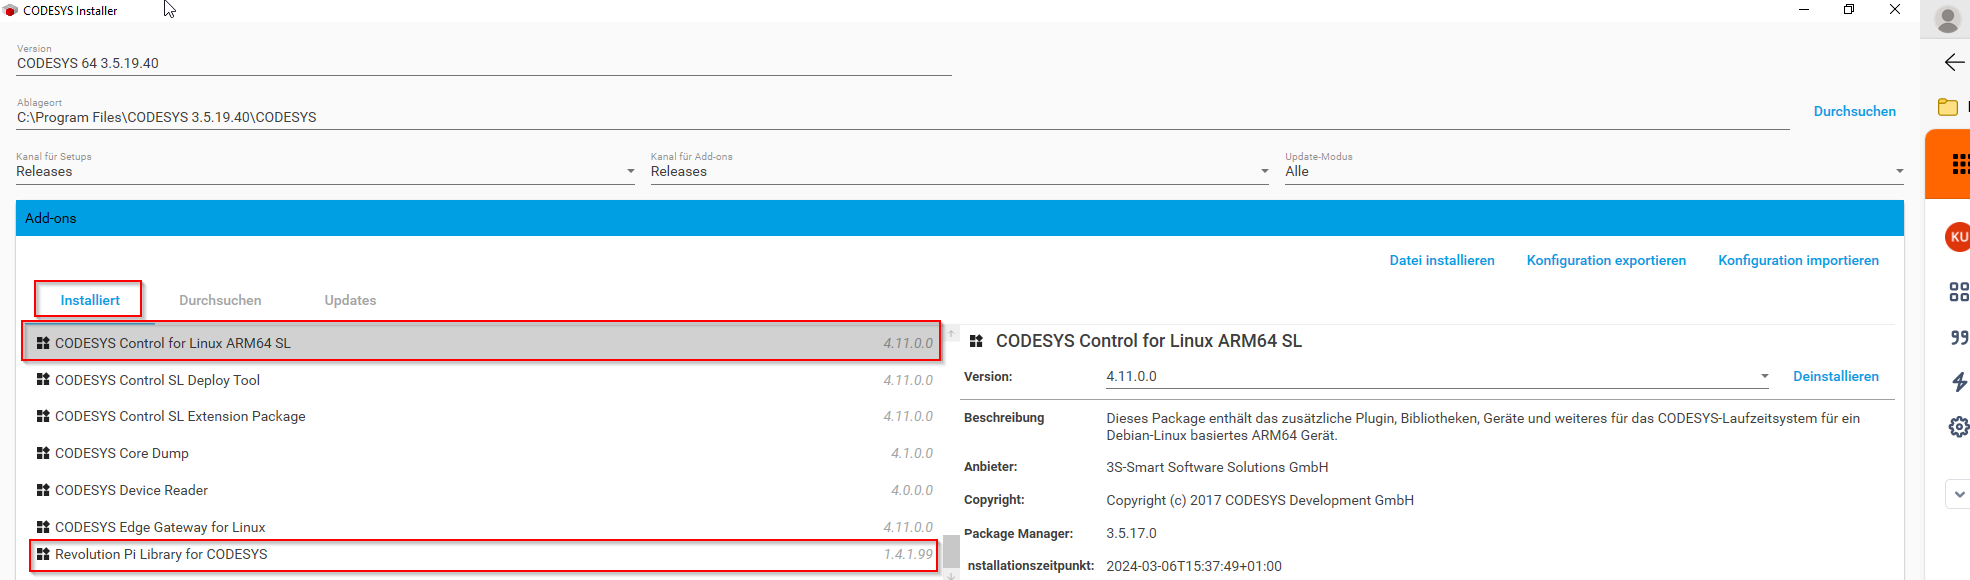1970x580 pixels.
Task: Click the add-on list scrollbar thumb
Action: pos(951,552)
